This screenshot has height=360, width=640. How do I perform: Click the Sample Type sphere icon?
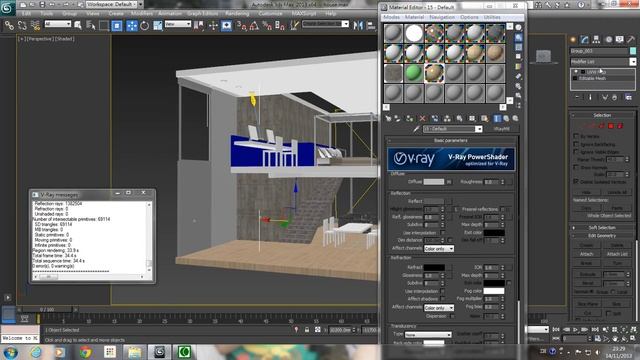[518, 27]
